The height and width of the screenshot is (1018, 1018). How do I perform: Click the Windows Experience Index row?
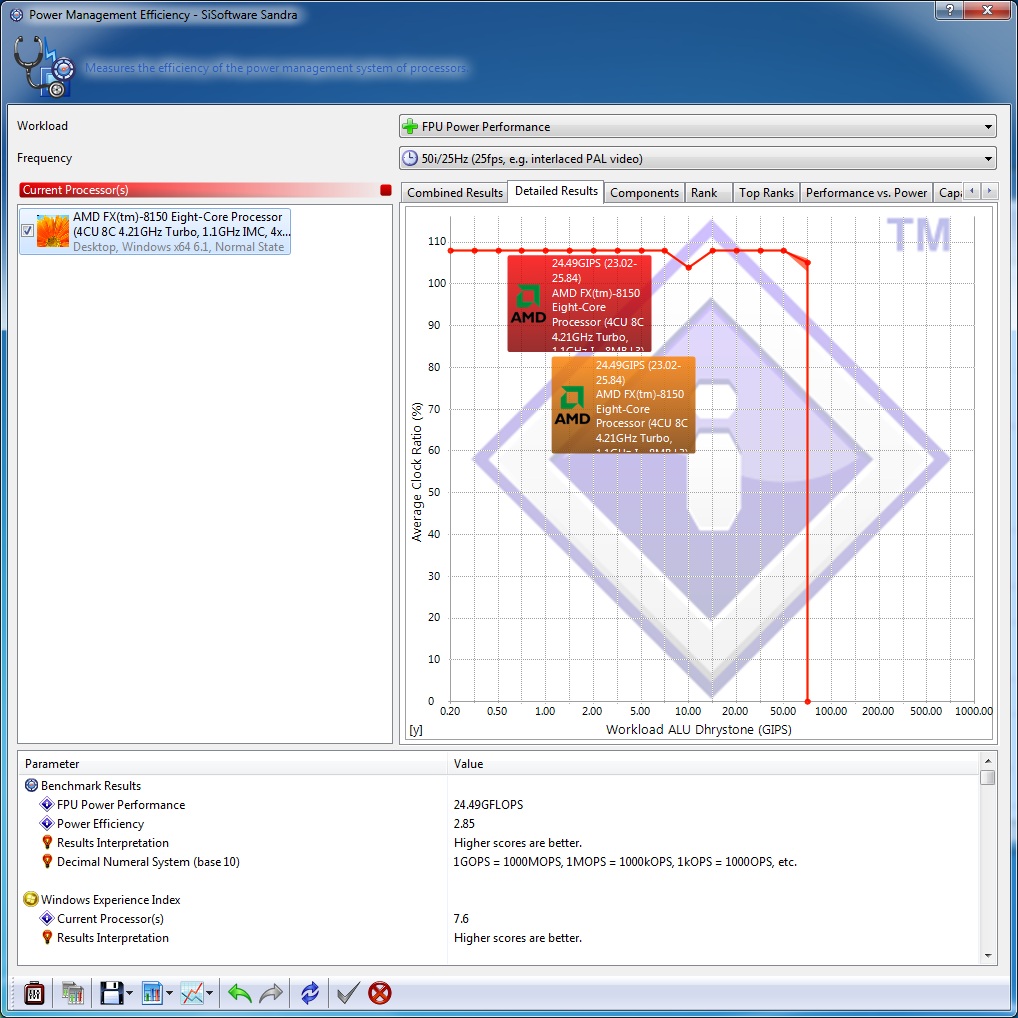click(499, 899)
